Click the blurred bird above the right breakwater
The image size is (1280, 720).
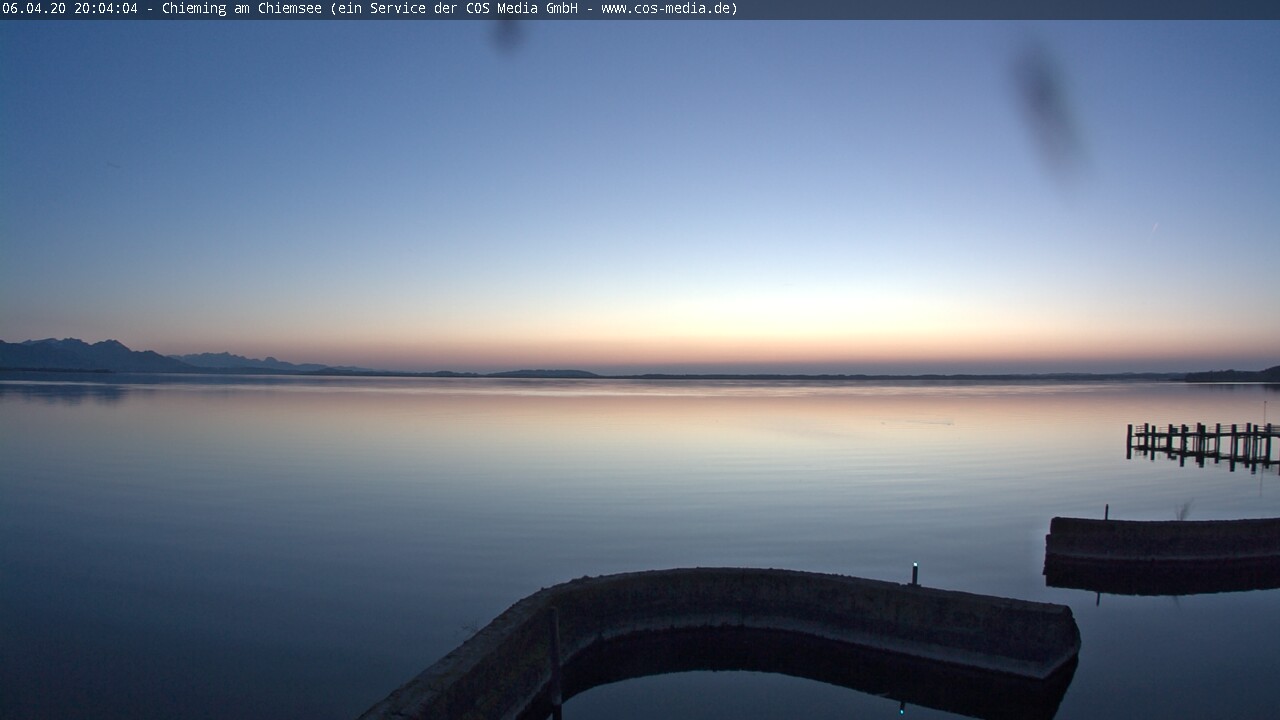(1183, 510)
